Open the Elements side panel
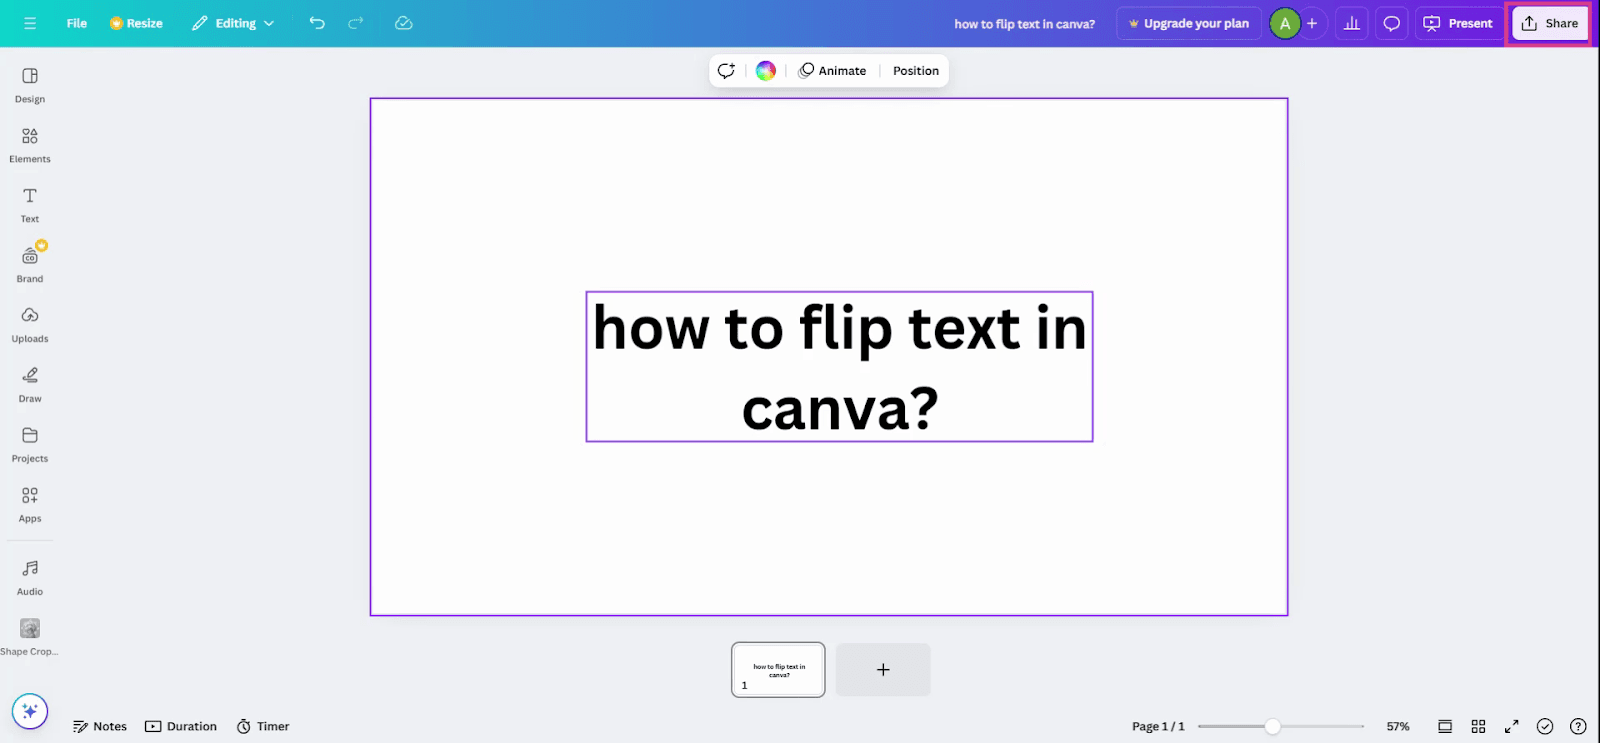 (x=30, y=145)
